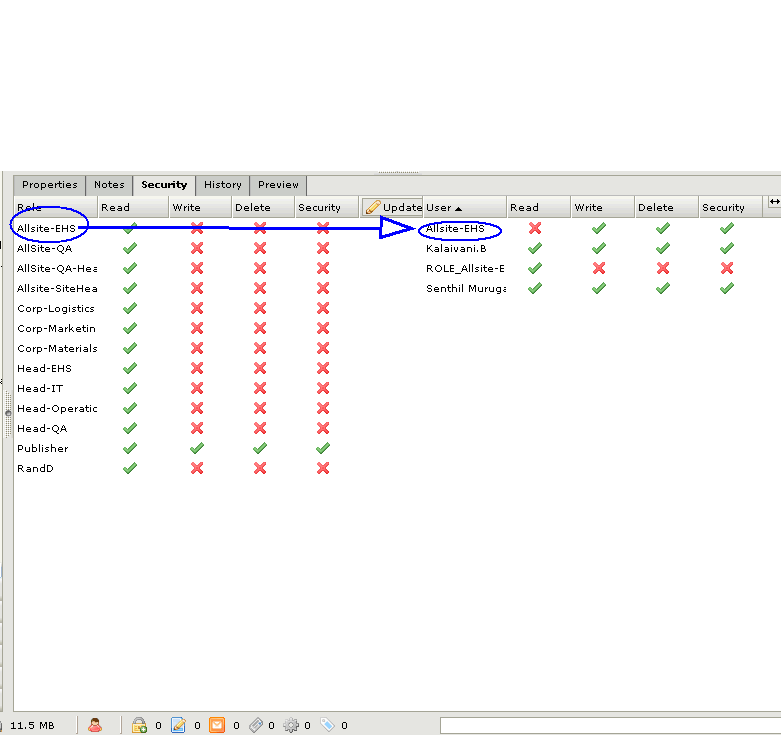This screenshot has width=781, height=735.
Task: Switch to the Properties tab
Action: tap(49, 185)
